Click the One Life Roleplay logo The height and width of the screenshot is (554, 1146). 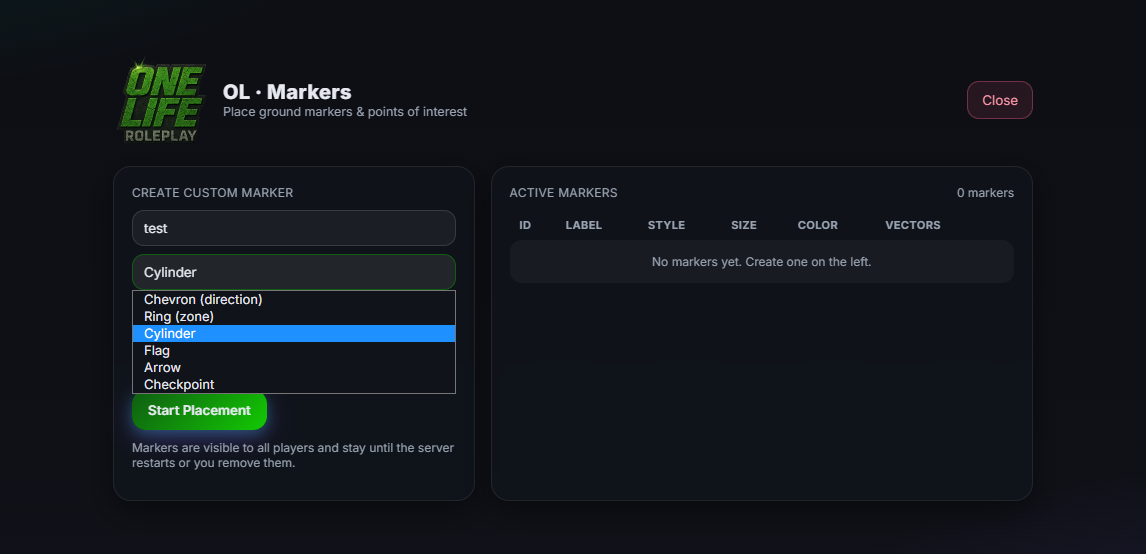[162, 102]
